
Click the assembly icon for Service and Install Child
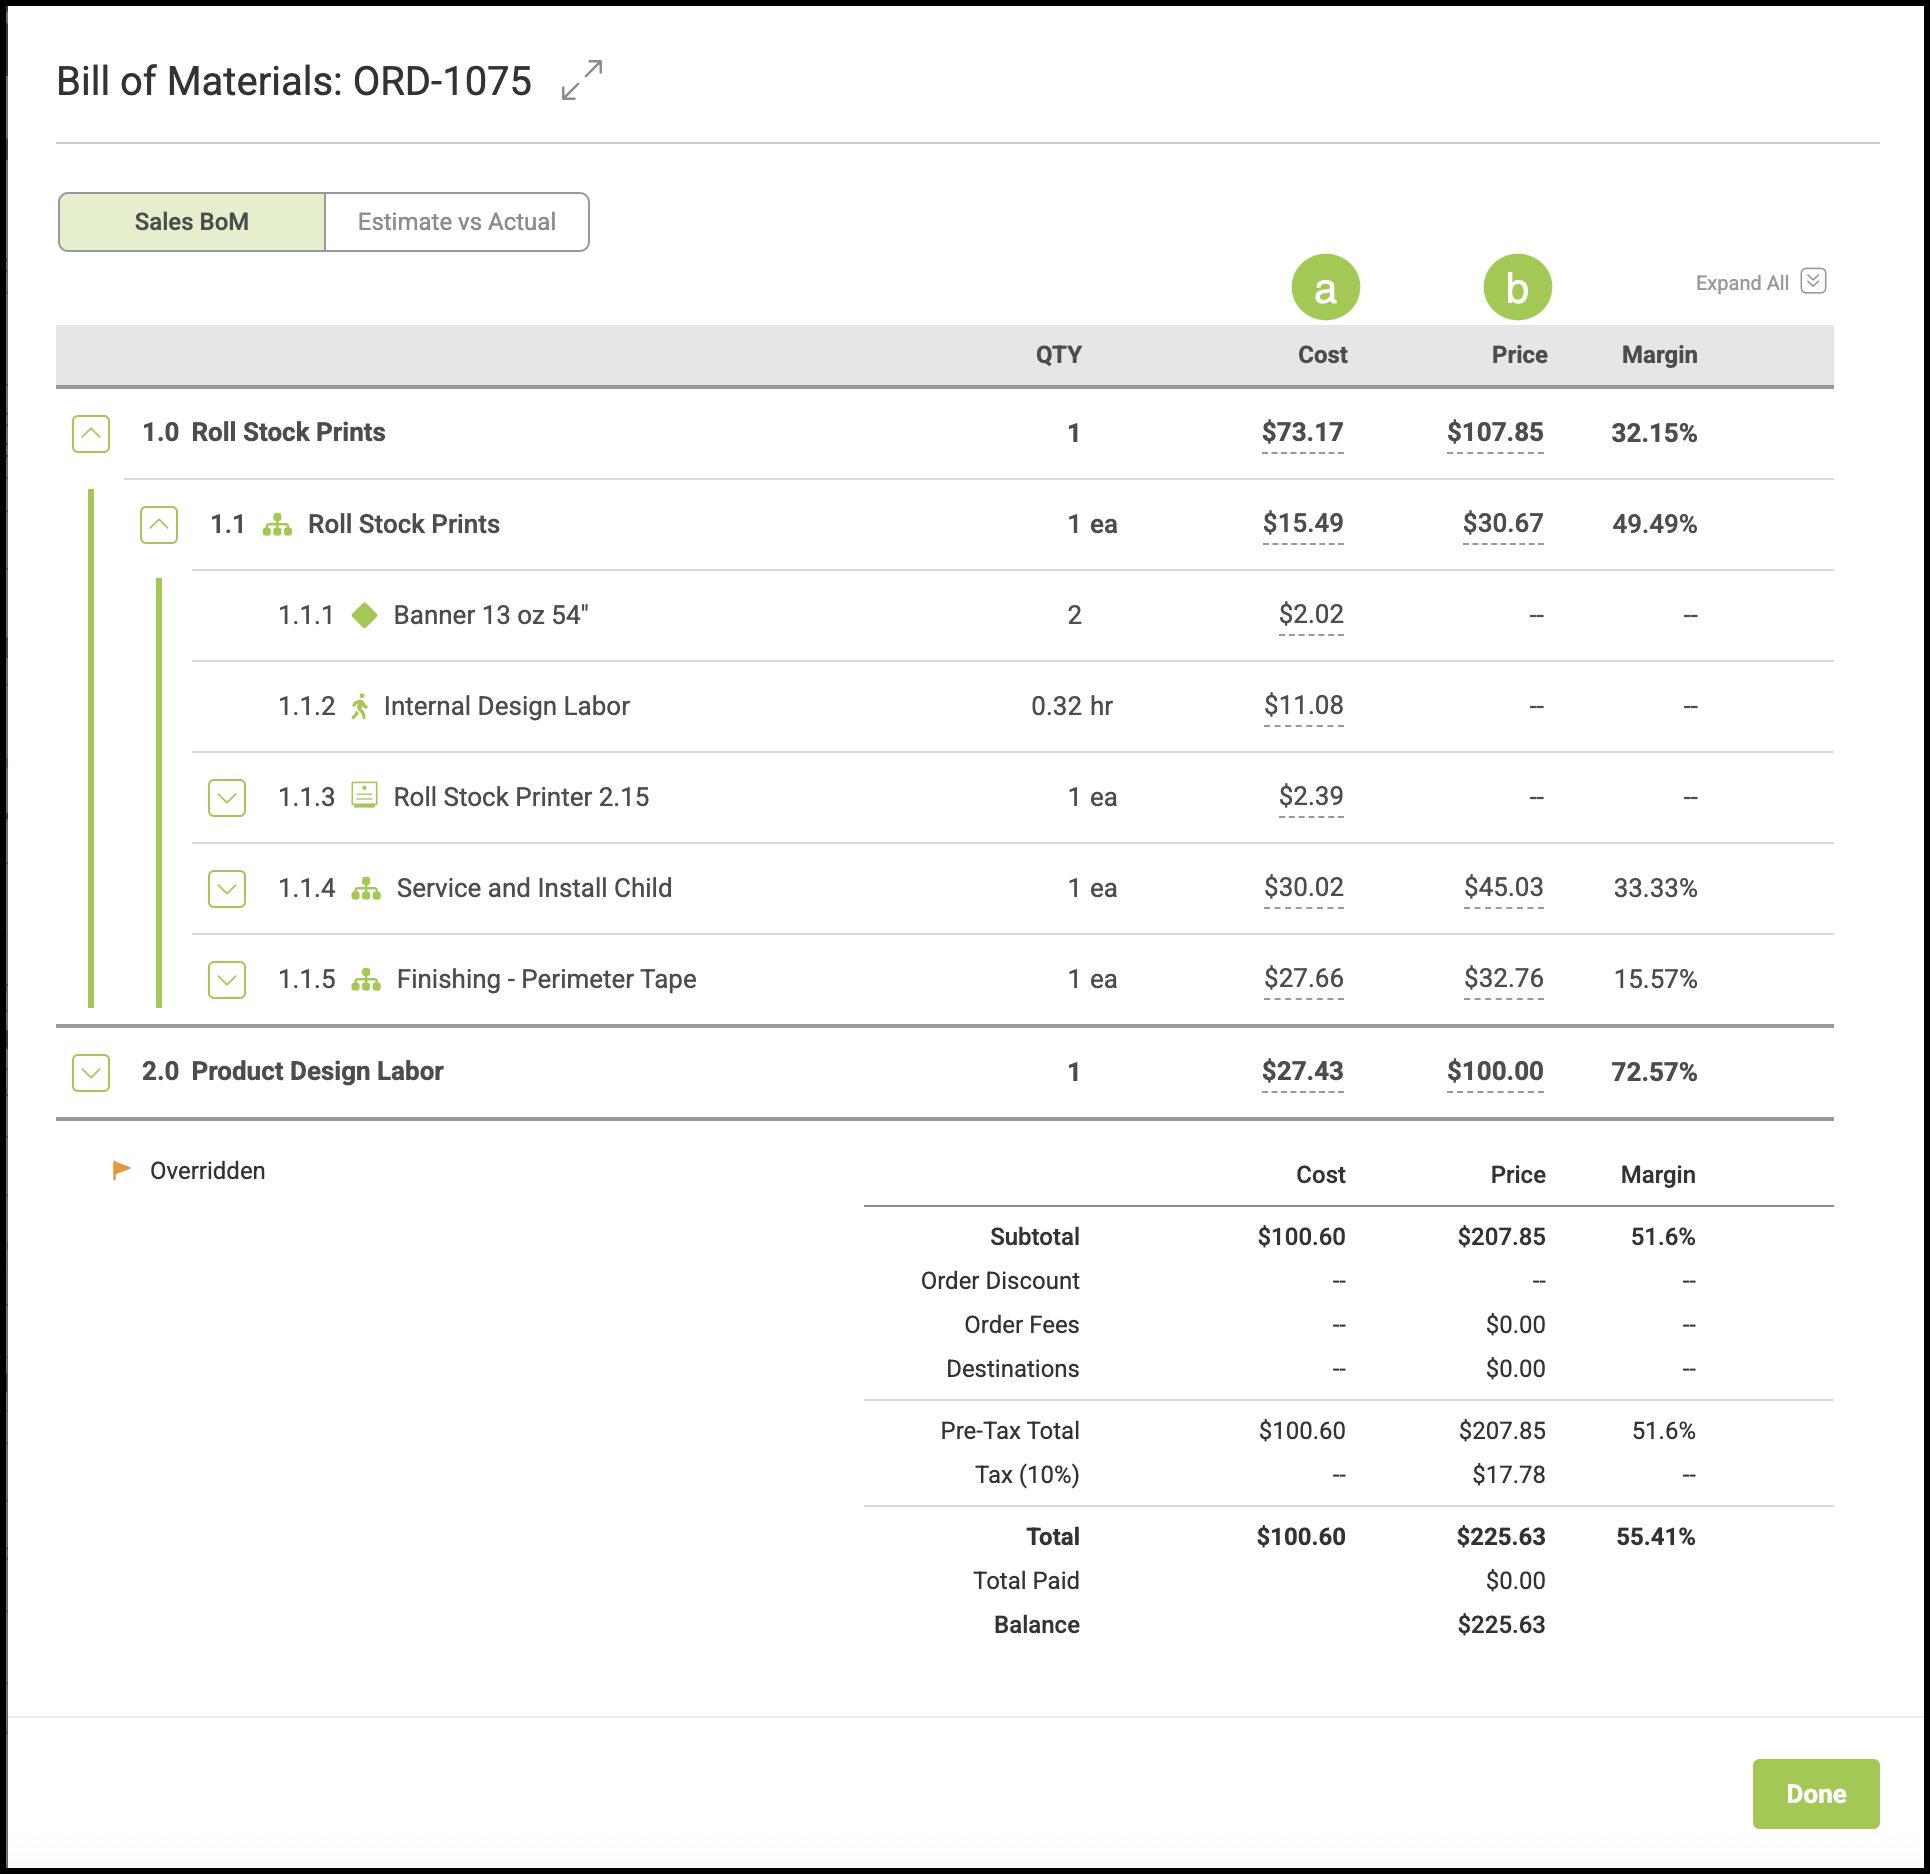(366, 889)
